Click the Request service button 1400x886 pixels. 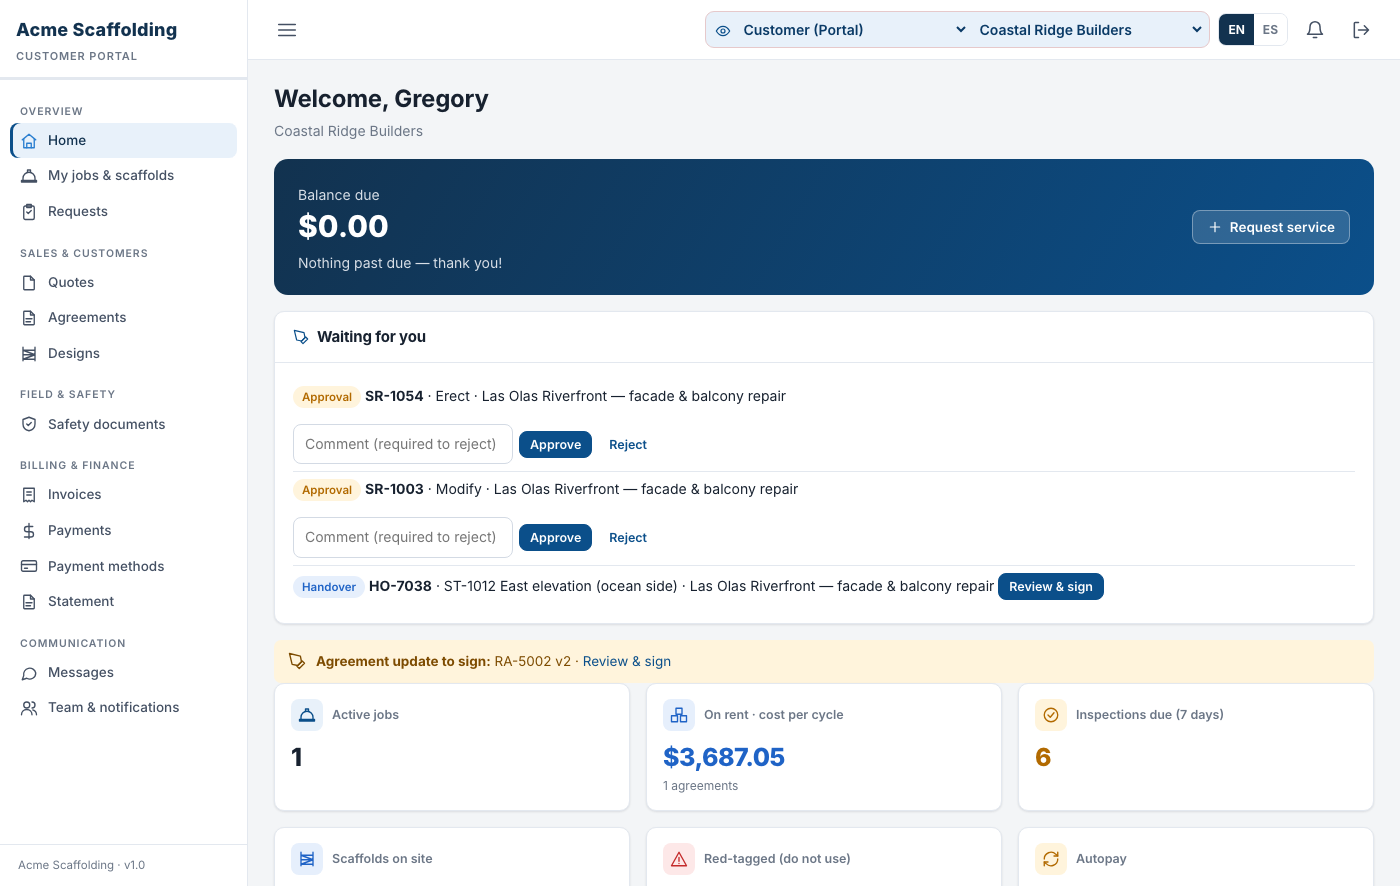[1271, 227]
